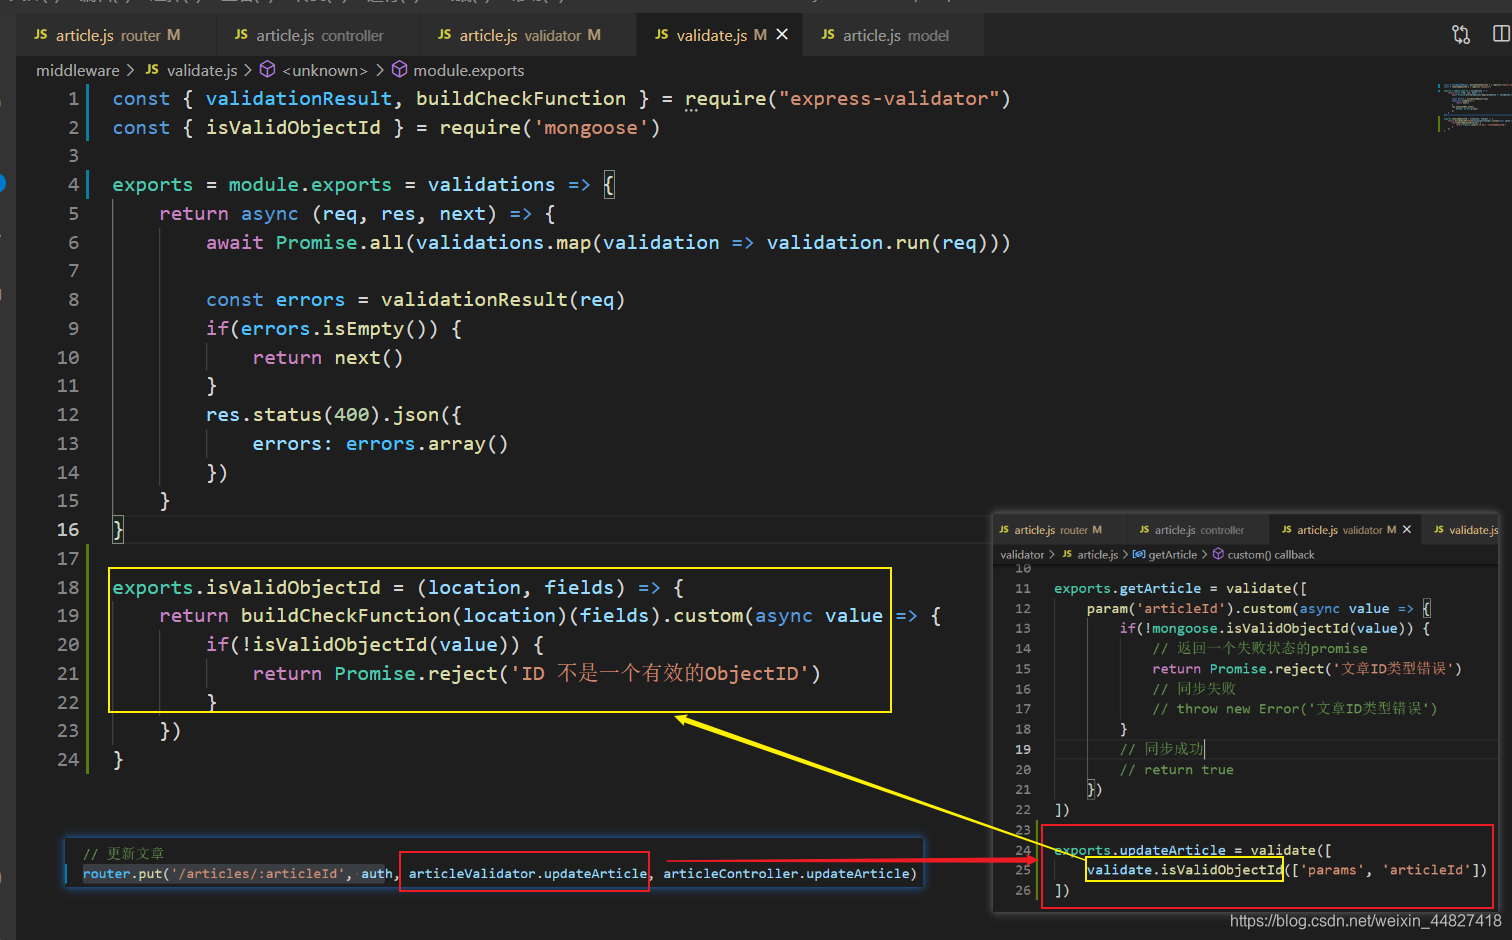The image size is (1512, 940).
Task: Click router.put in the bottom snippet
Action: (x=122, y=874)
